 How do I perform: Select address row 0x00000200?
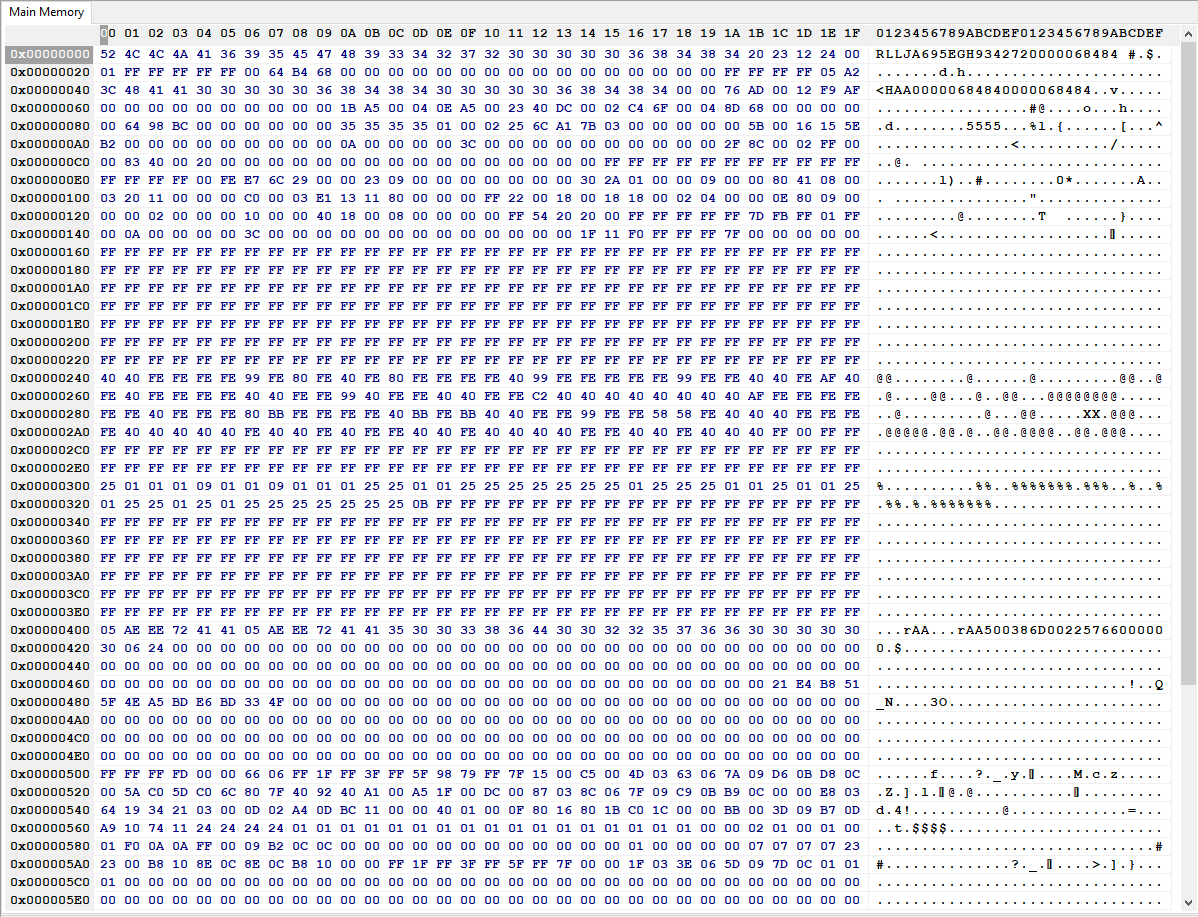click(x=50, y=342)
